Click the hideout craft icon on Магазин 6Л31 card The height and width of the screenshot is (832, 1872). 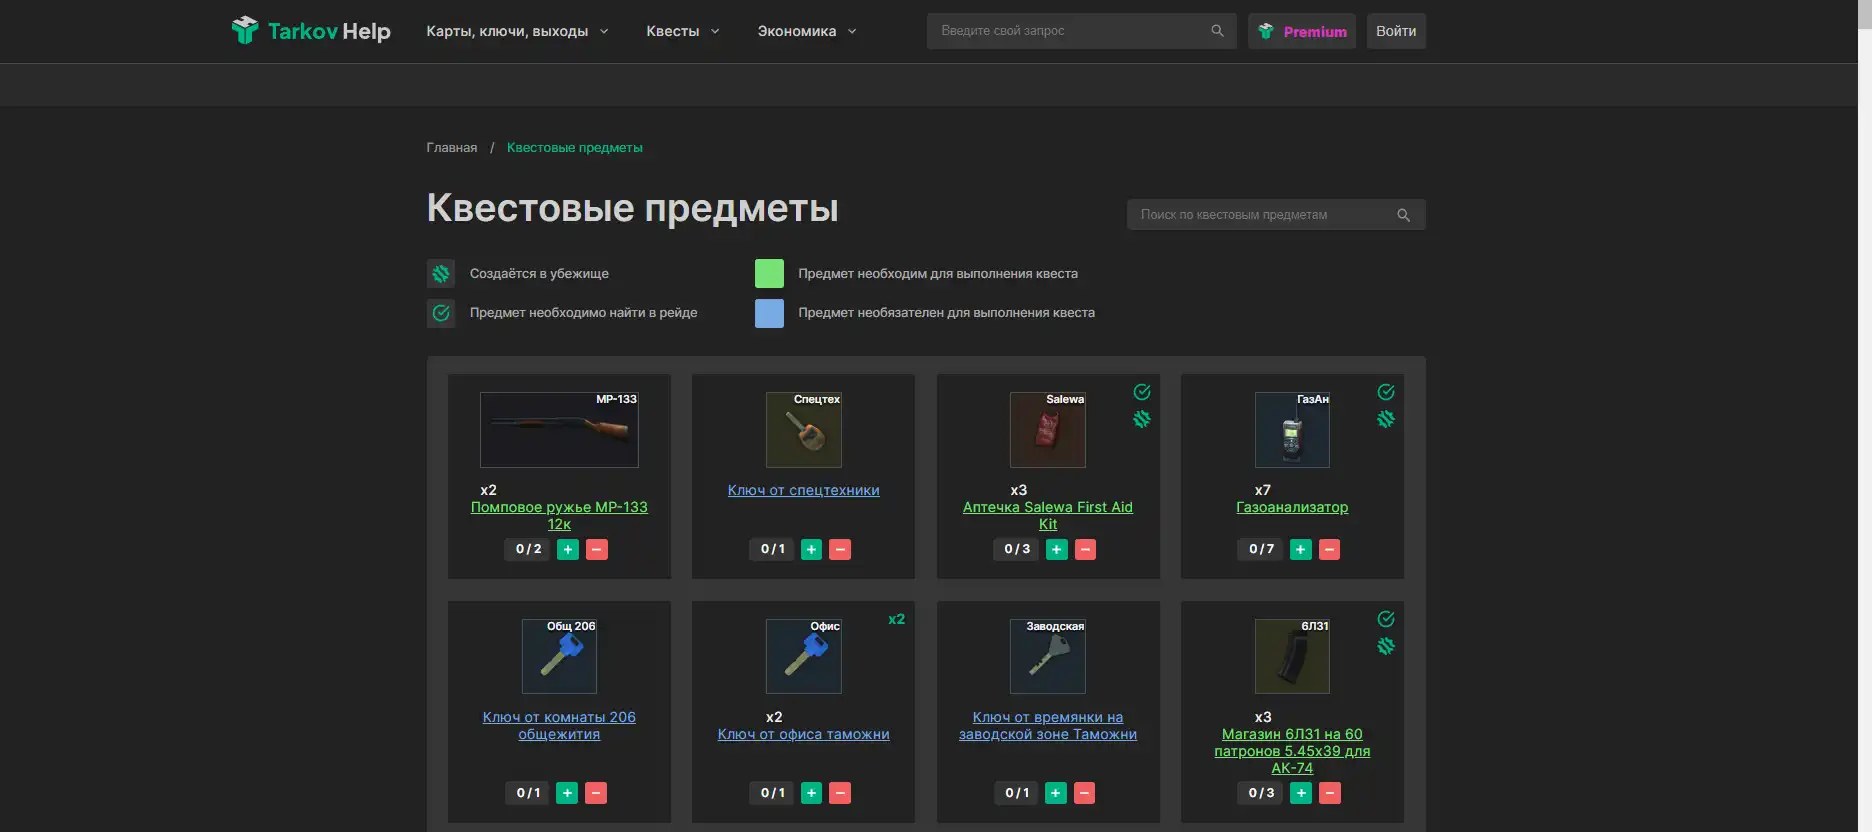pyautogui.click(x=1386, y=646)
